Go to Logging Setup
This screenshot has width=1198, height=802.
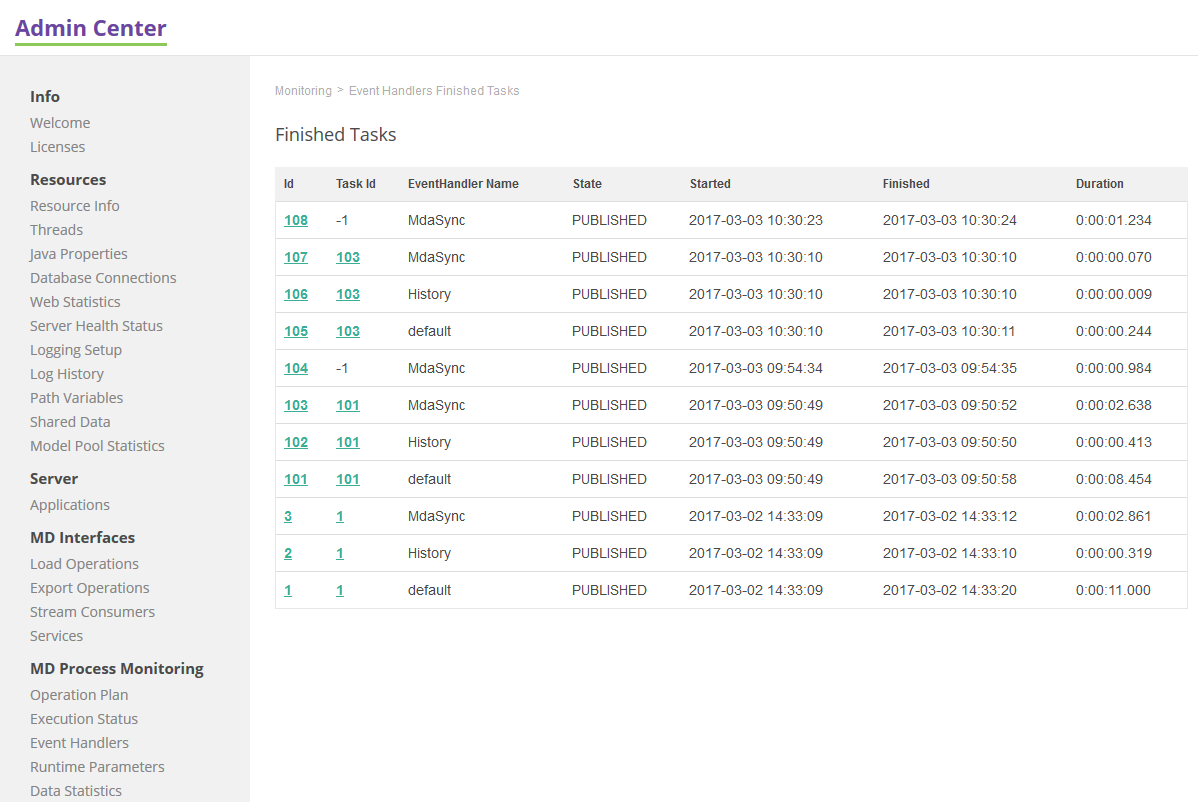[x=76, y=350]
